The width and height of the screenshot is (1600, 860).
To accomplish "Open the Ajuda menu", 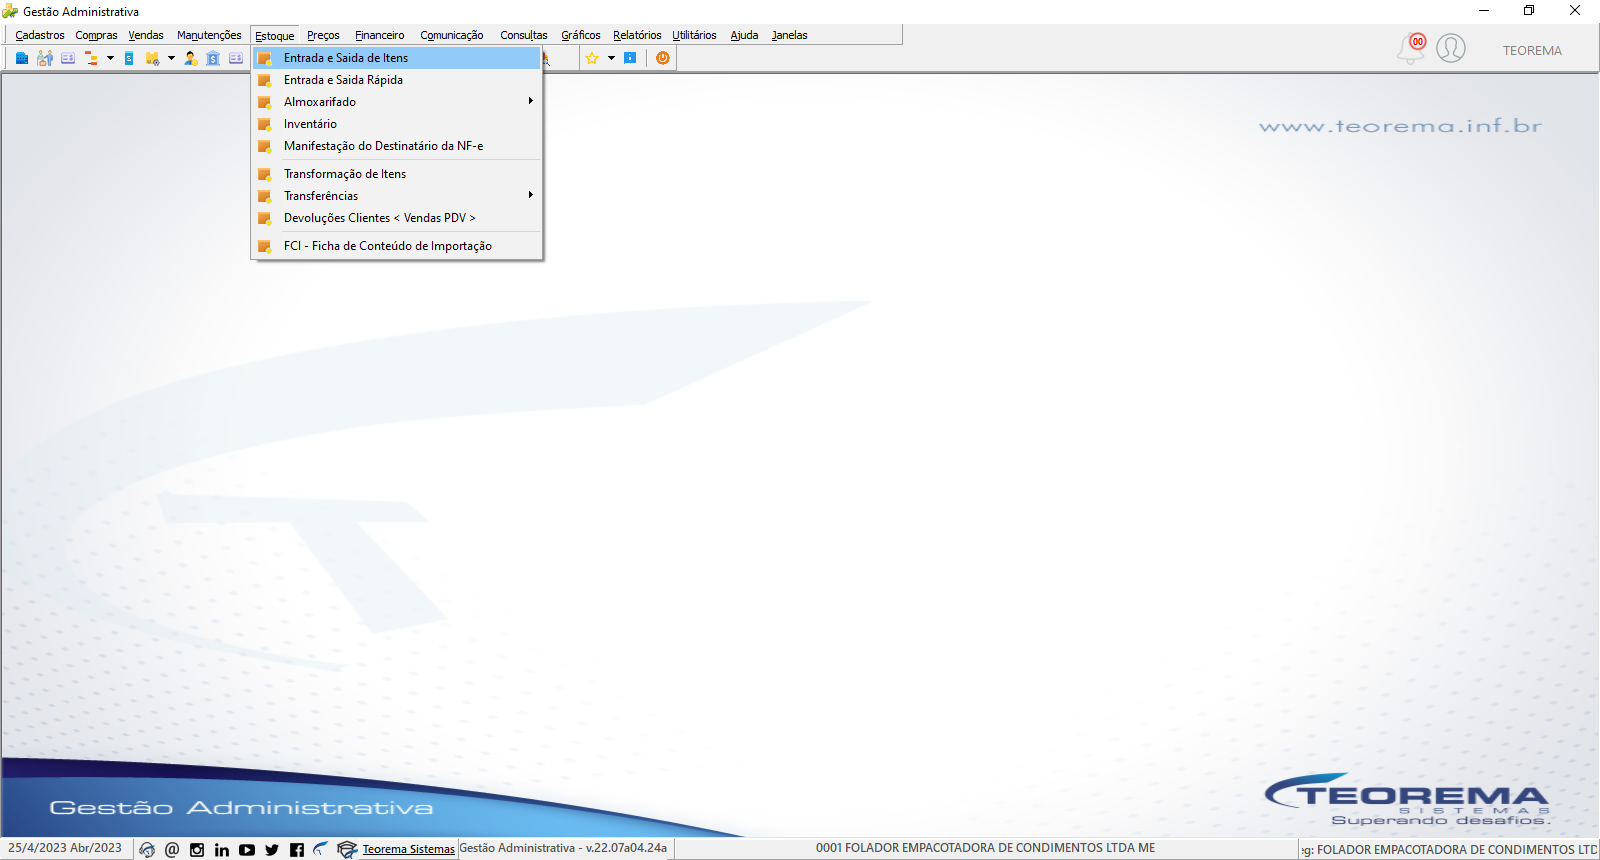I will click(744, 35).
